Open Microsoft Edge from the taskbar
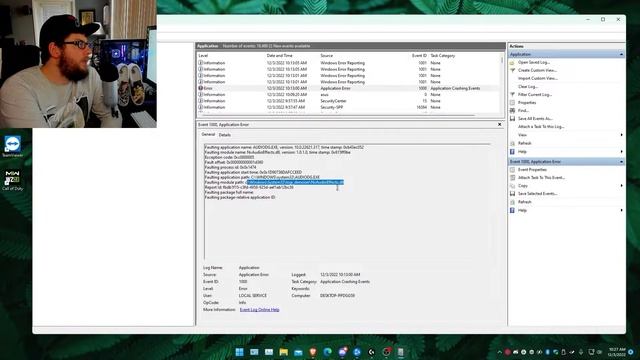This screenshot has width=640, height=360. pos(328,352)
